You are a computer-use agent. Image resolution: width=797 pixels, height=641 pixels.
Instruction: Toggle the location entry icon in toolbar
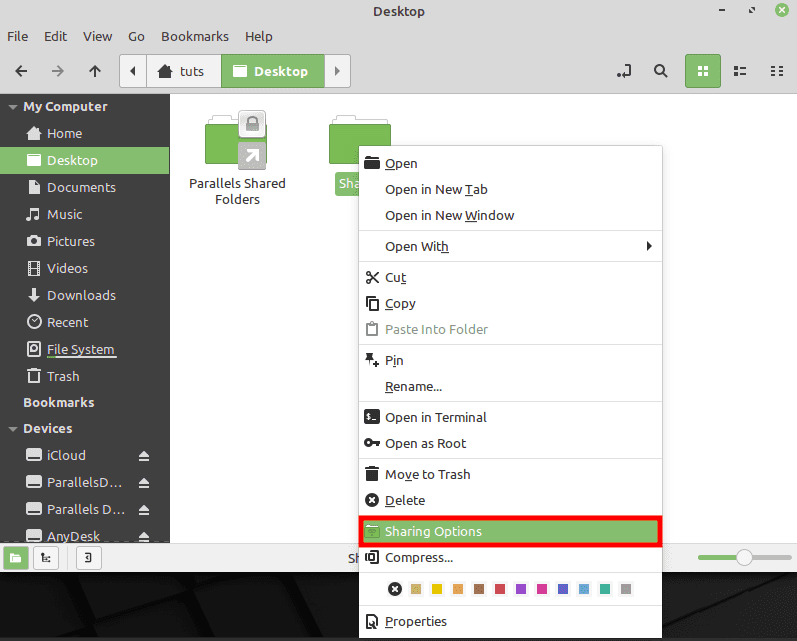pos(624,71)
